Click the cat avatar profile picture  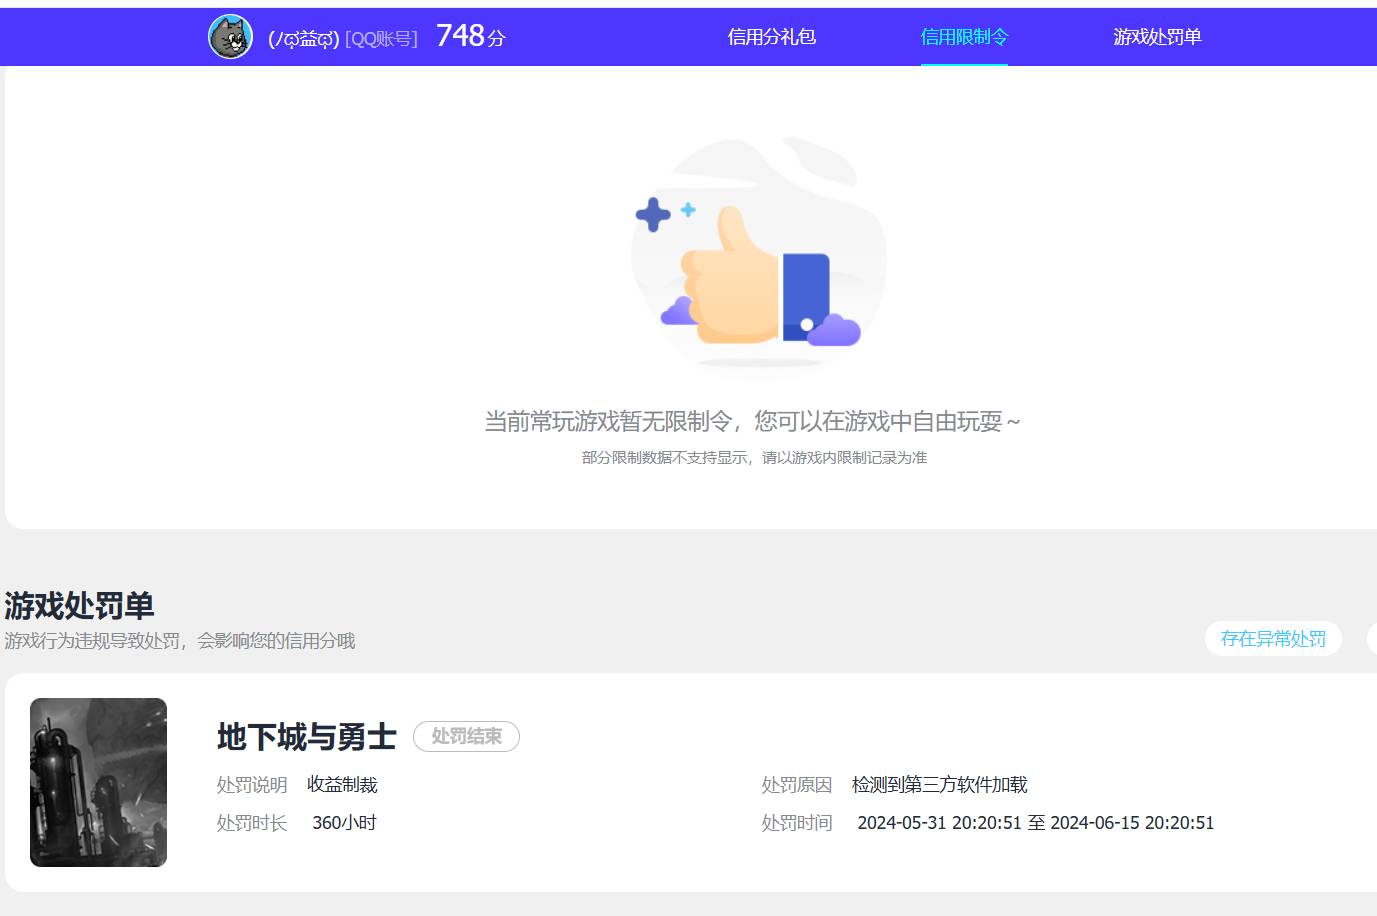click(229, 36)
